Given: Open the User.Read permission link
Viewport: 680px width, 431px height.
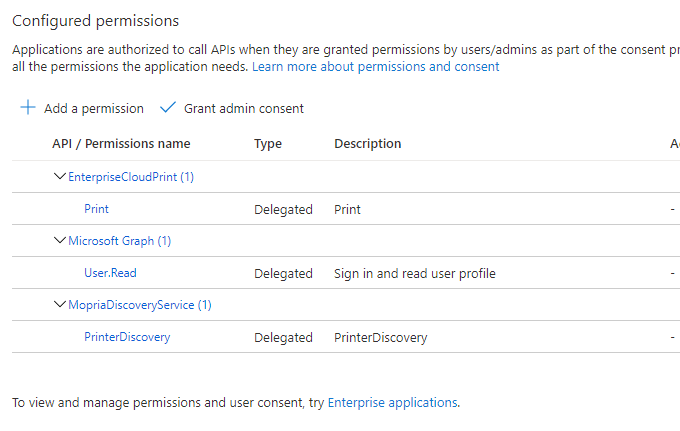Looking at the screenshot, I should point(111,273).
